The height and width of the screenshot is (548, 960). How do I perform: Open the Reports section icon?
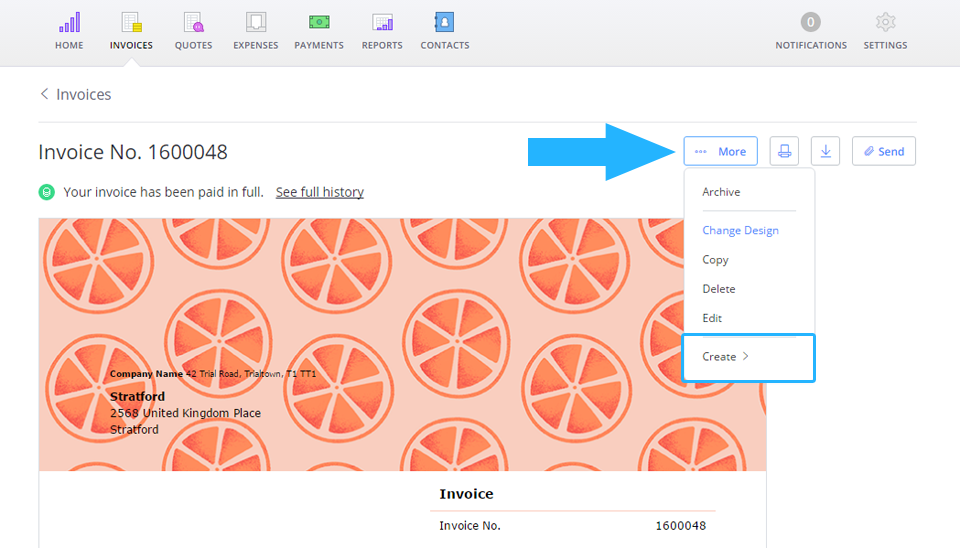(x=382, y=23)
